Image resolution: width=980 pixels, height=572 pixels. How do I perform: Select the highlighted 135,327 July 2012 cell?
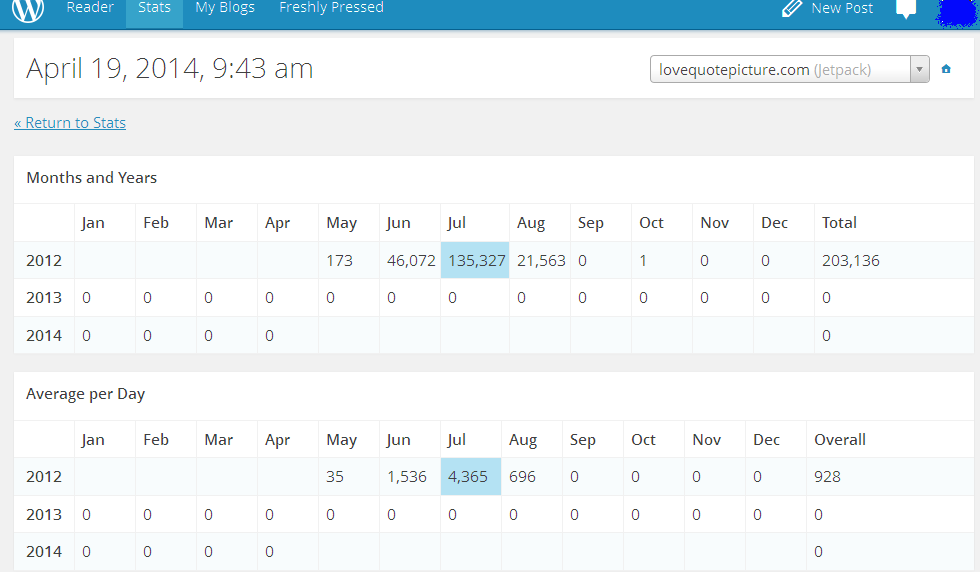pyautogui.click(x=475, y=260)
